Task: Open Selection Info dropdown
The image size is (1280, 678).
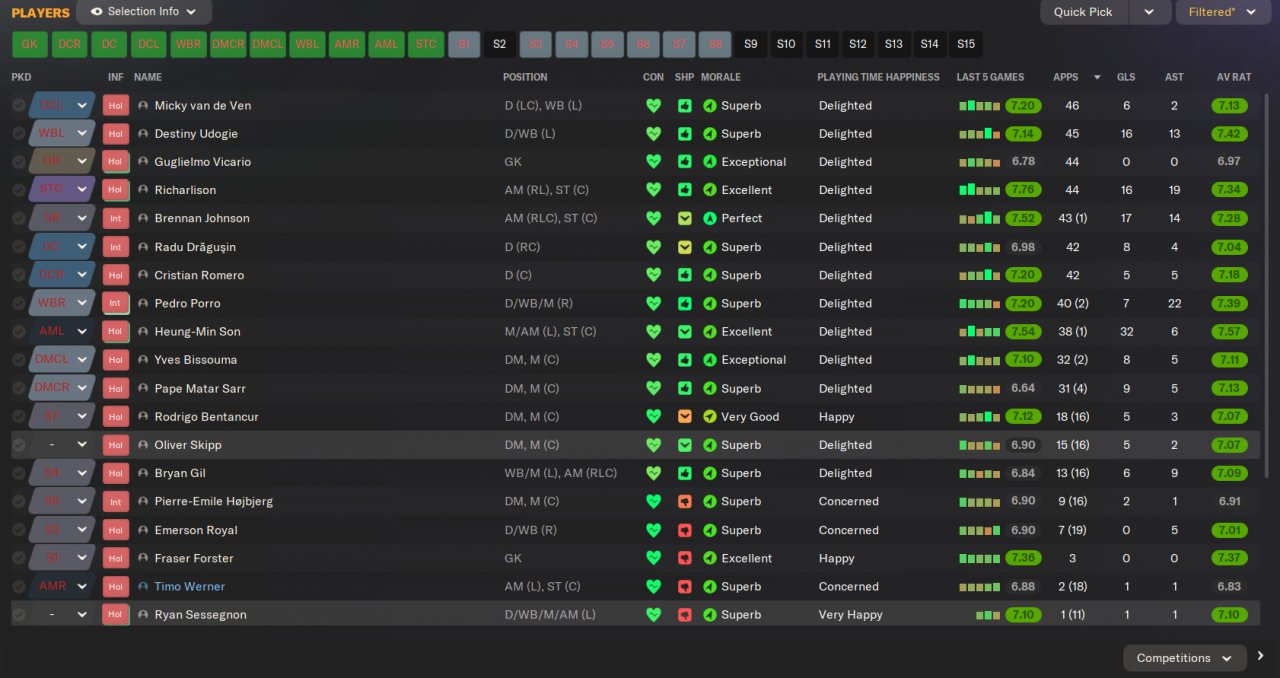Action: point(144,12)
